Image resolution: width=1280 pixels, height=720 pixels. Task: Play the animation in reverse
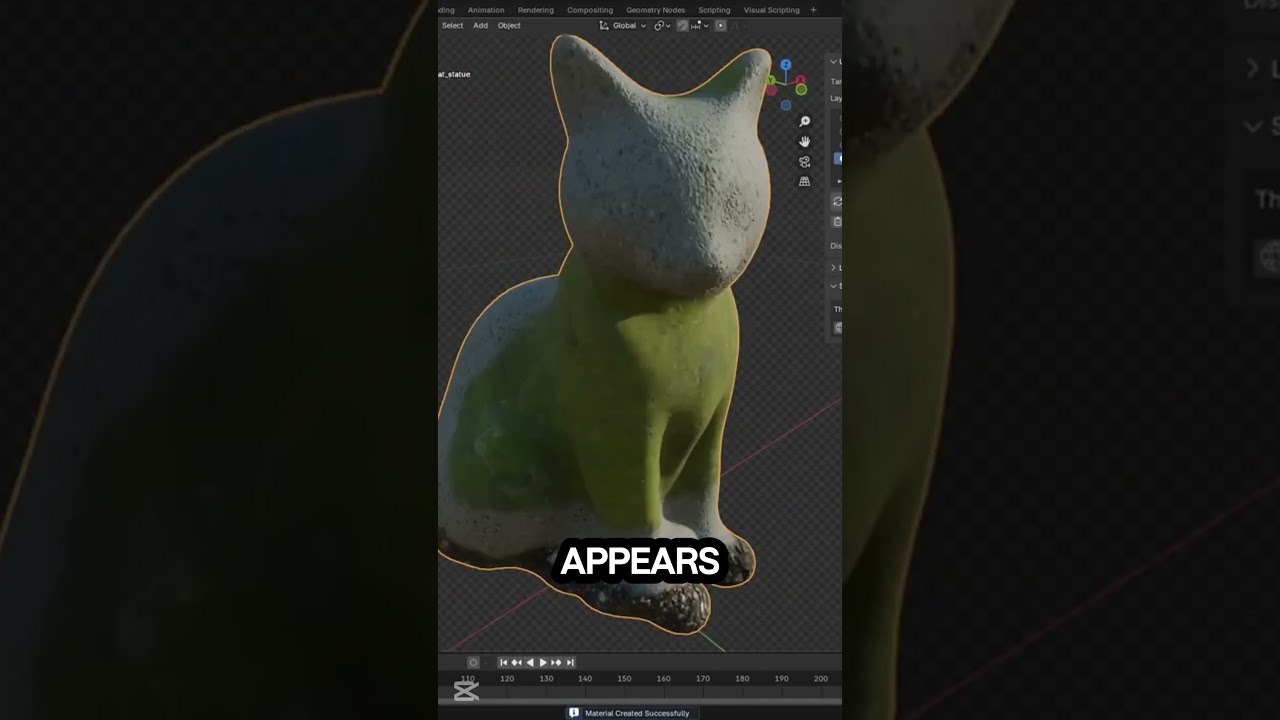coord(530,662)
